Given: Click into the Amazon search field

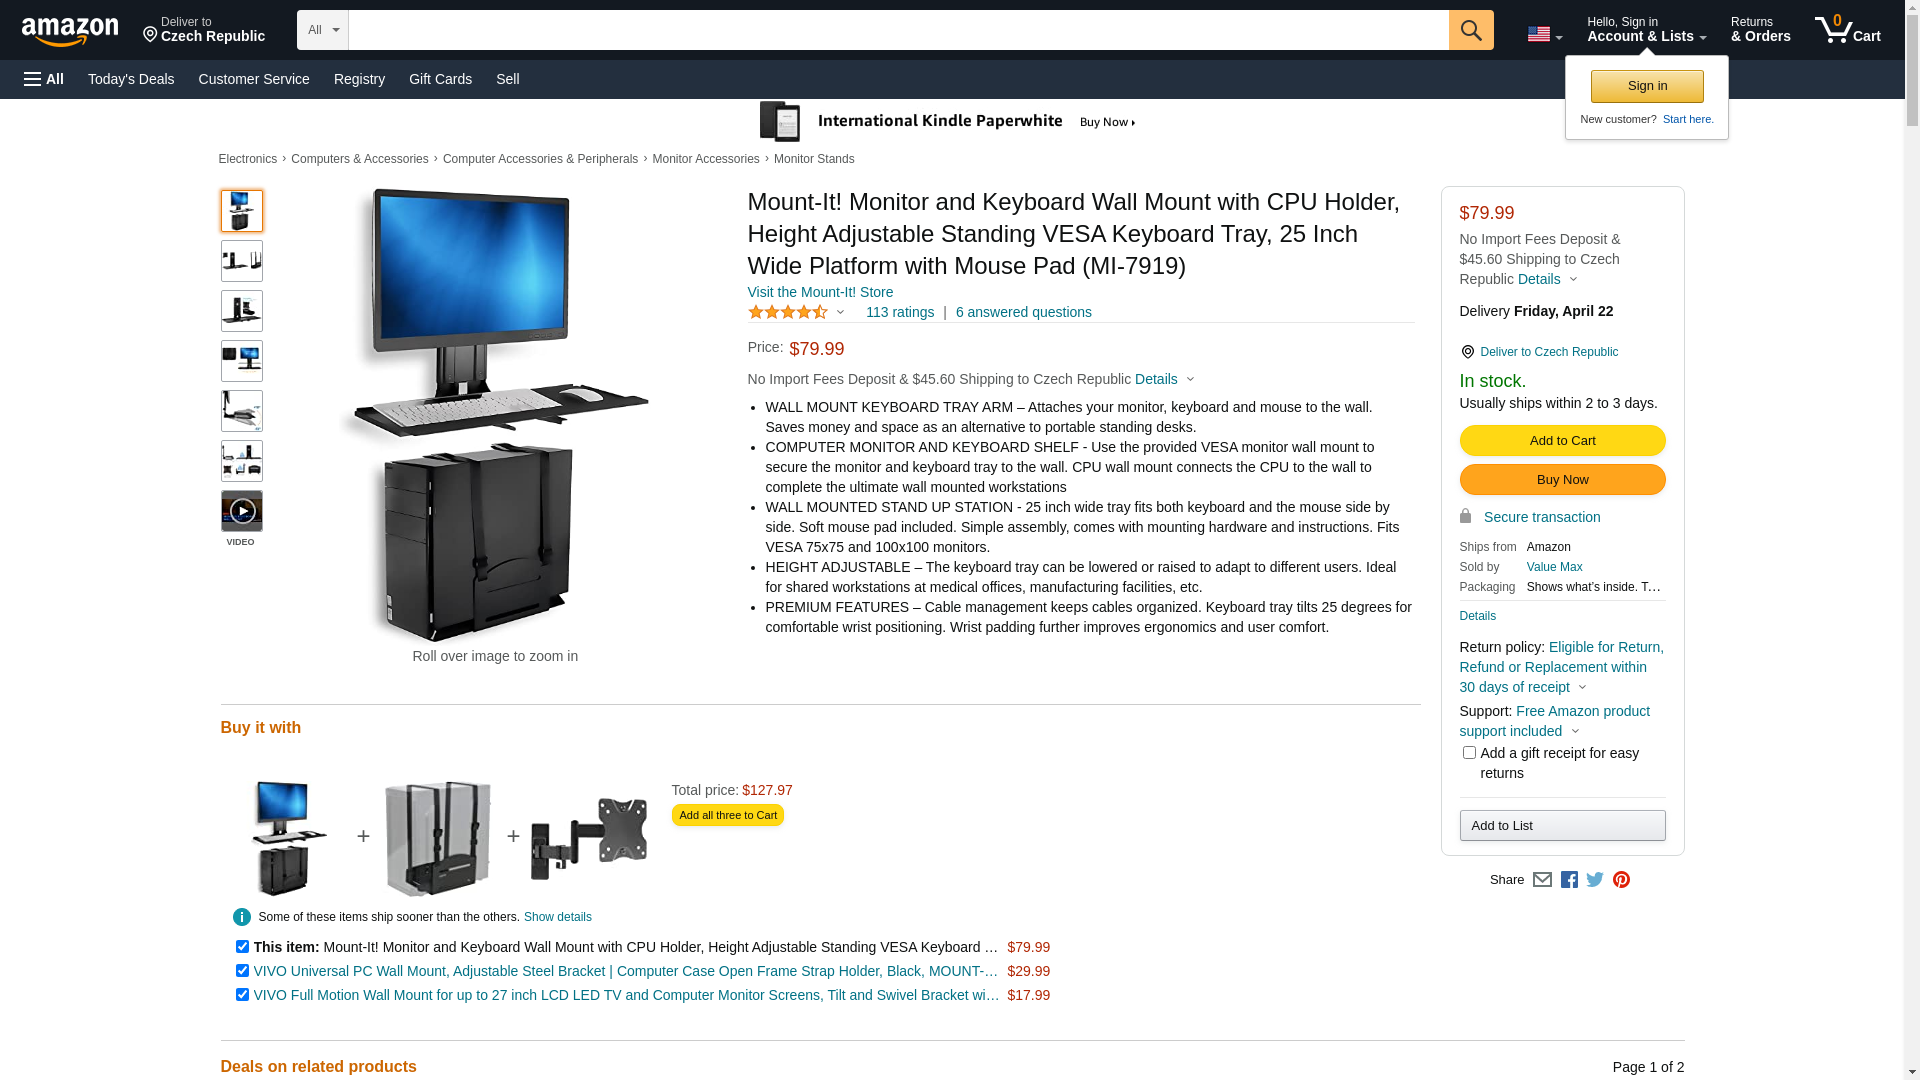Looking at the screenshot, I should point(898,30).
